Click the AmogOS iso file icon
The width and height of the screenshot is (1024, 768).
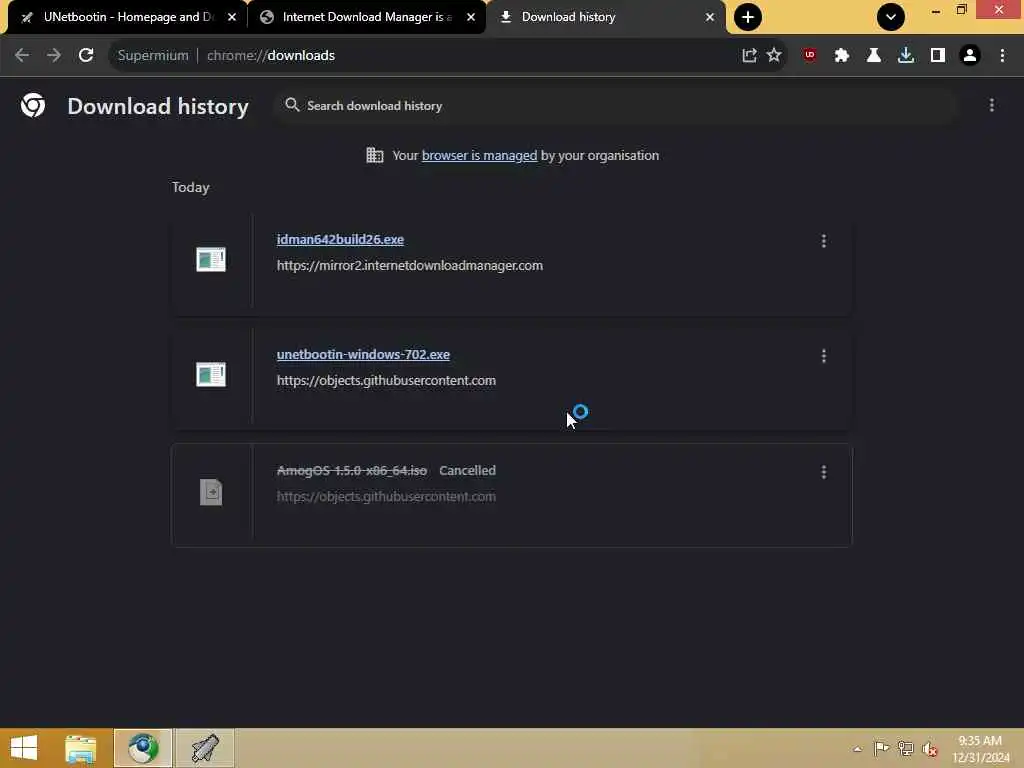click(x=211, y=492)
